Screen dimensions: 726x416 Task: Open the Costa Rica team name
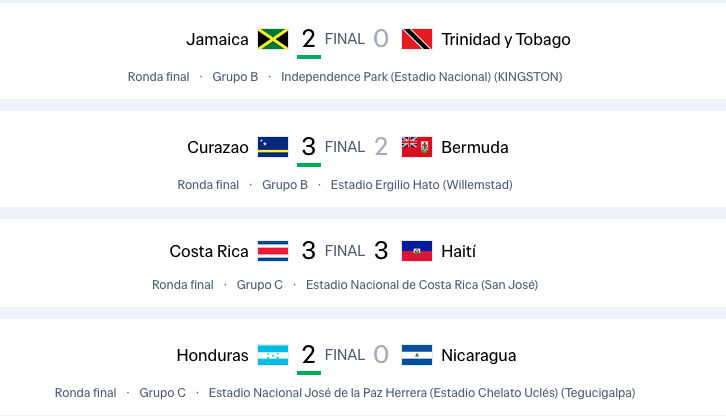click(209, 251)
